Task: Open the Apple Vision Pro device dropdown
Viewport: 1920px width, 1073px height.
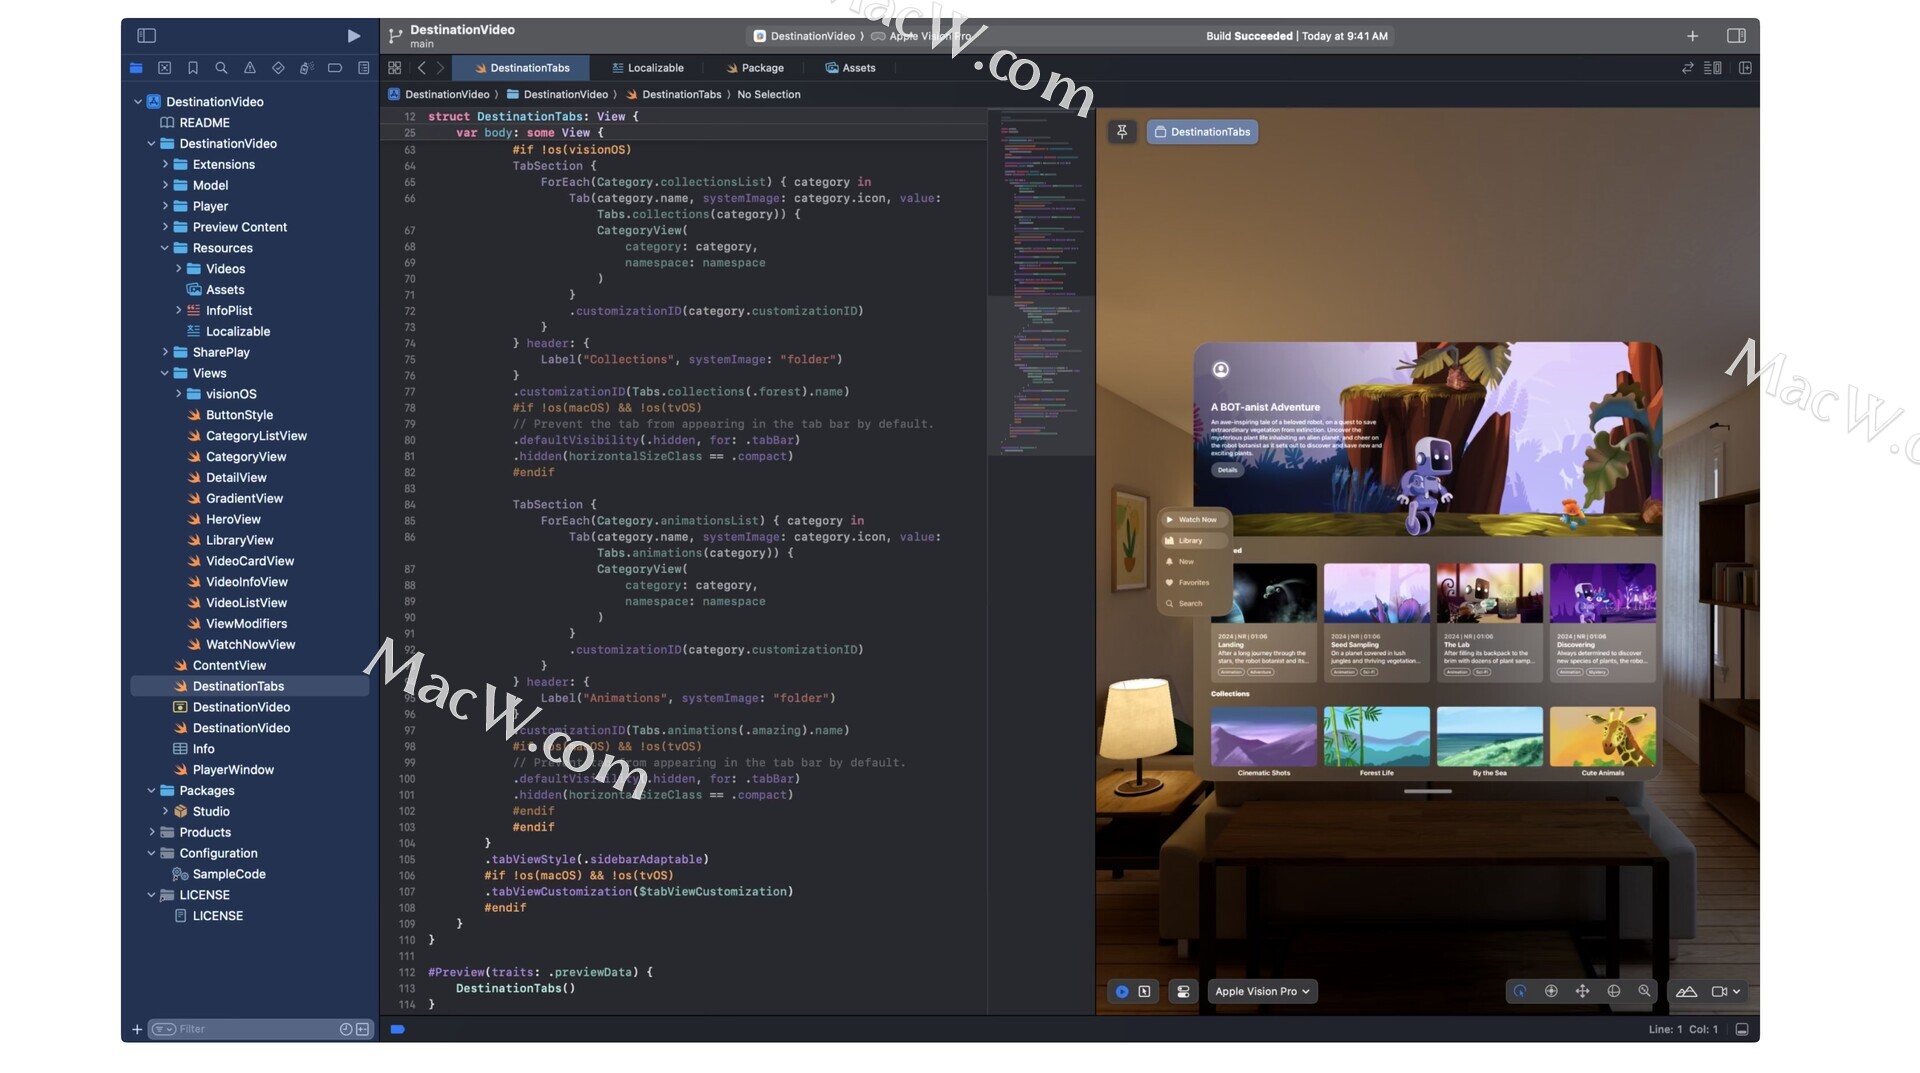Action: pos(1262,991)
